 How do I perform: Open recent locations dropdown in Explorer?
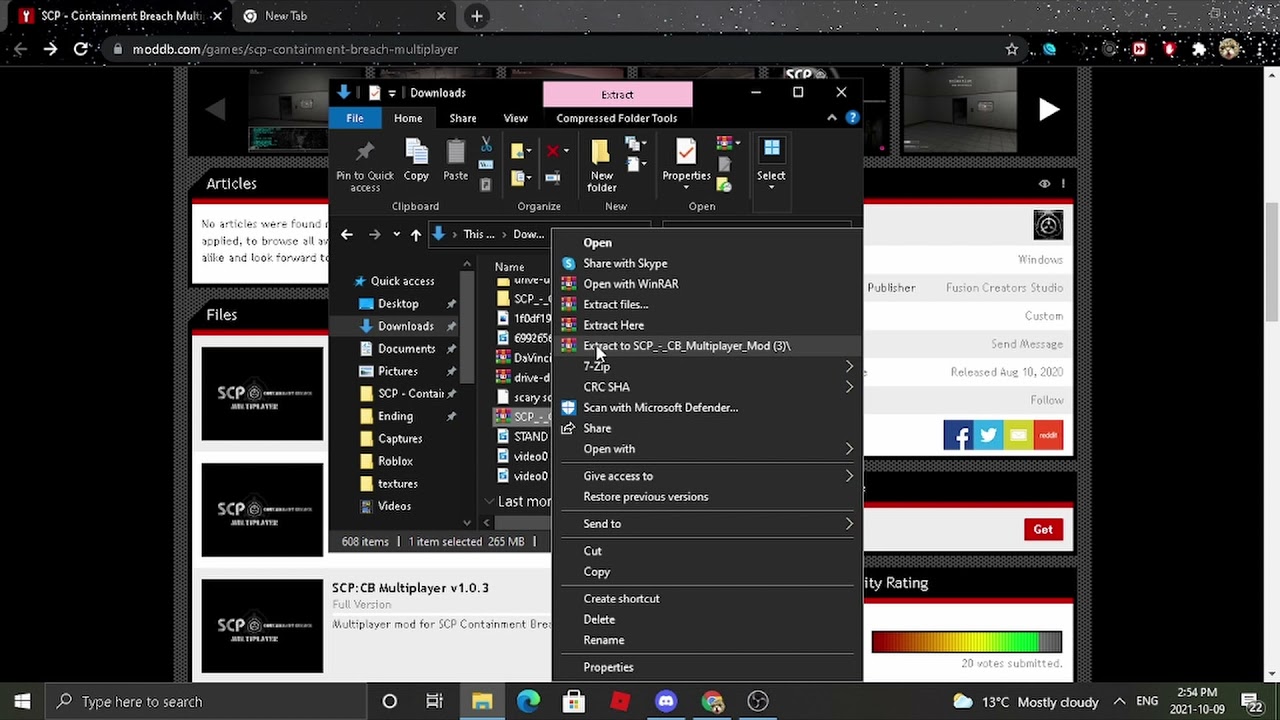click(396, 235)
